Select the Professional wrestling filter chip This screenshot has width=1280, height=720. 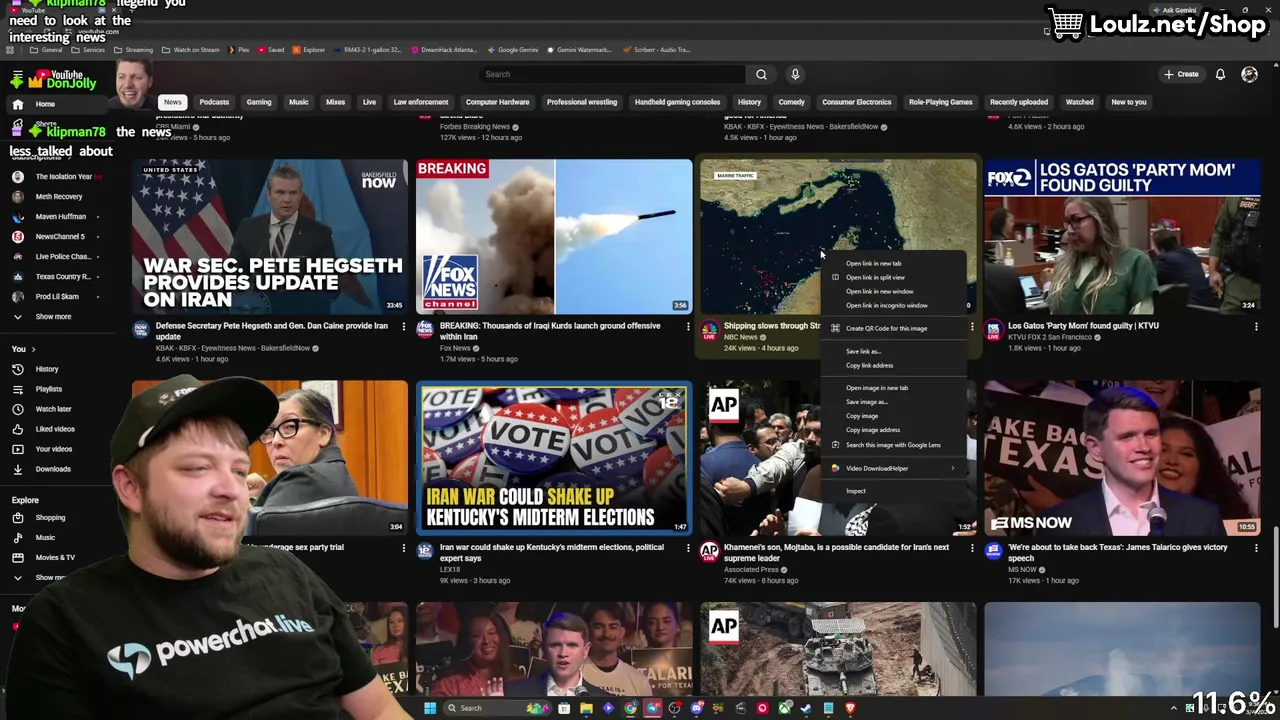582,102
